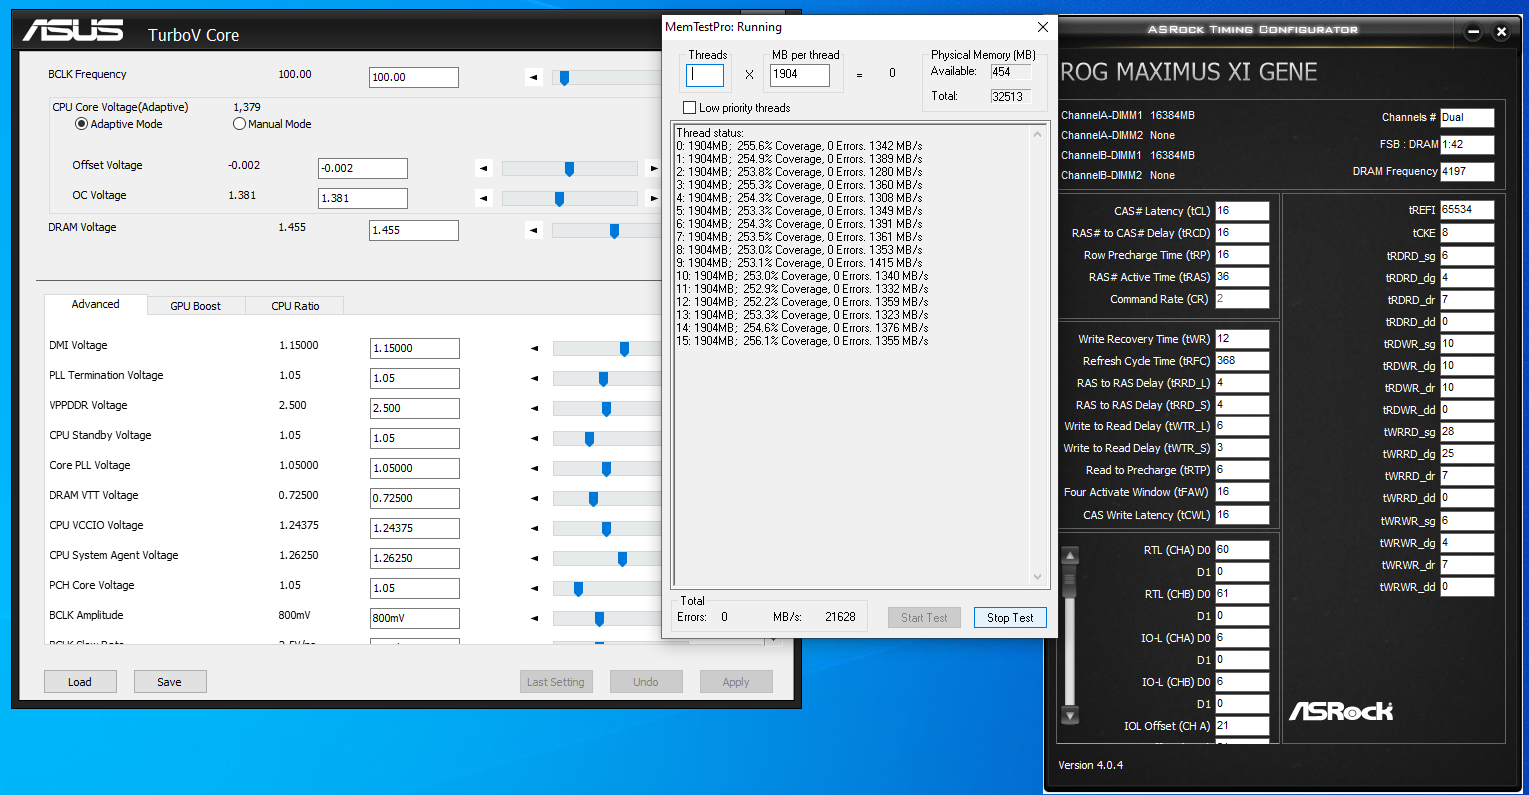The height and width of the screenshot is (795, 1529).
Task: Click the CPU VCCIO Voltage input field
Action: click(415, 528)
